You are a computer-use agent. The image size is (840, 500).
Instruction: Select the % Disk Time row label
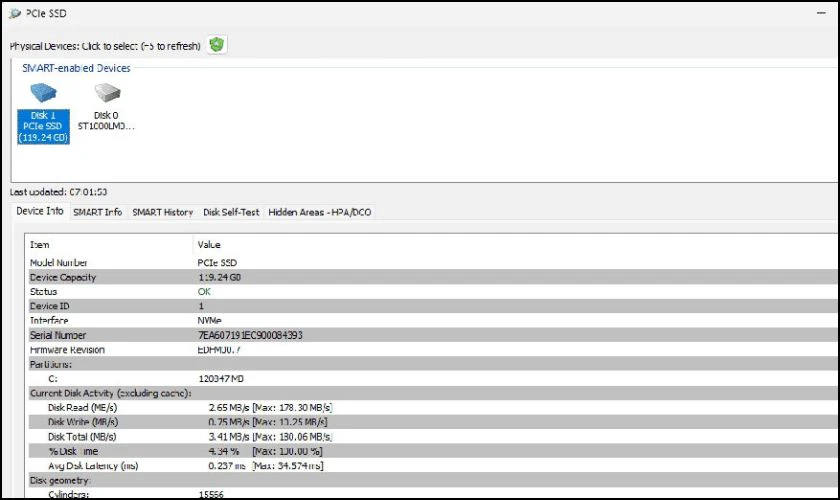click(x=73, y=451)
